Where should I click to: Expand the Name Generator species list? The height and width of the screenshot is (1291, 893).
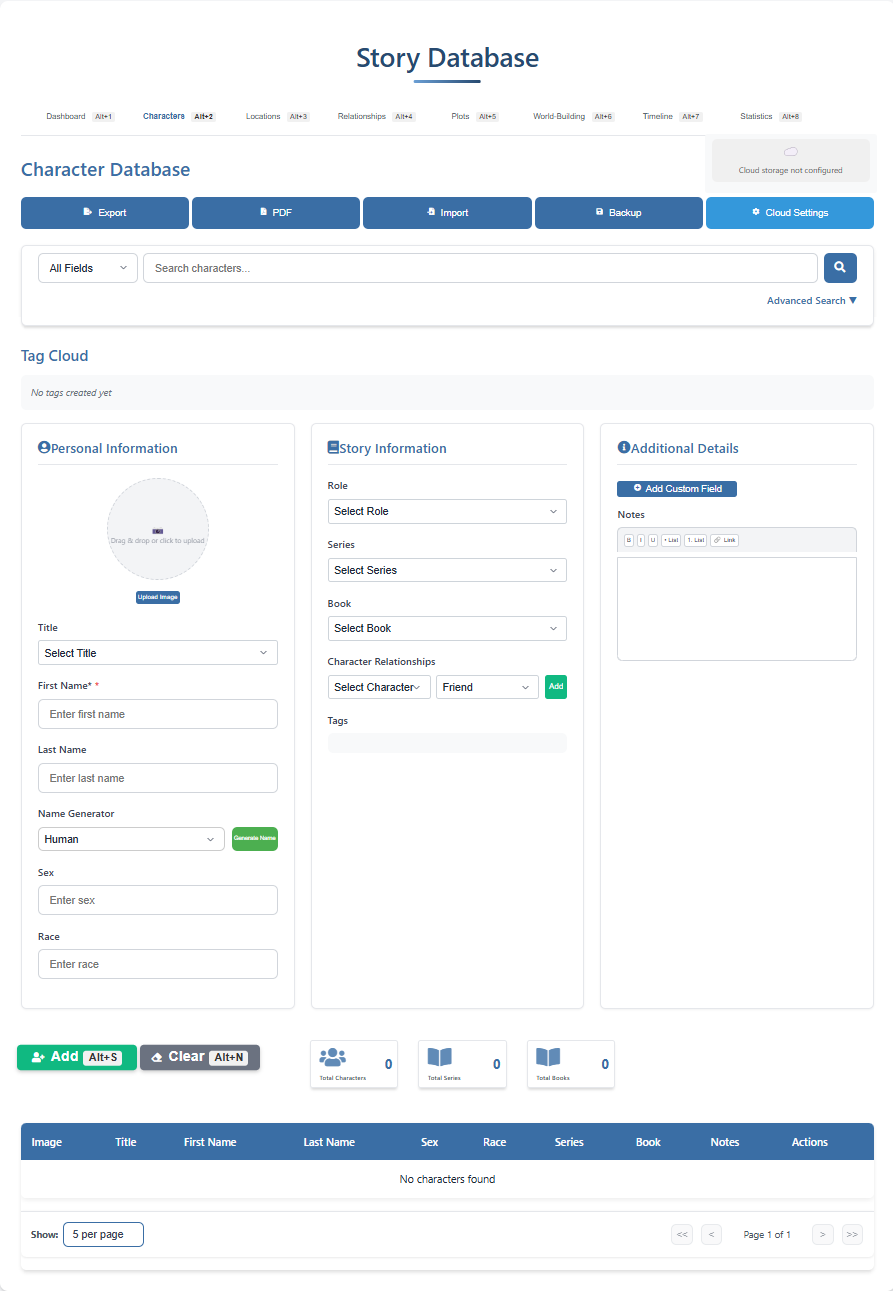[130, 839]
